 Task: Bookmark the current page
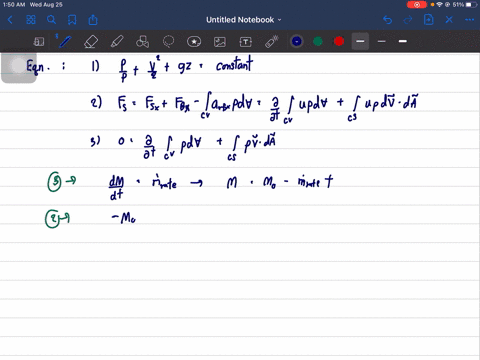[x=72, y=20]
